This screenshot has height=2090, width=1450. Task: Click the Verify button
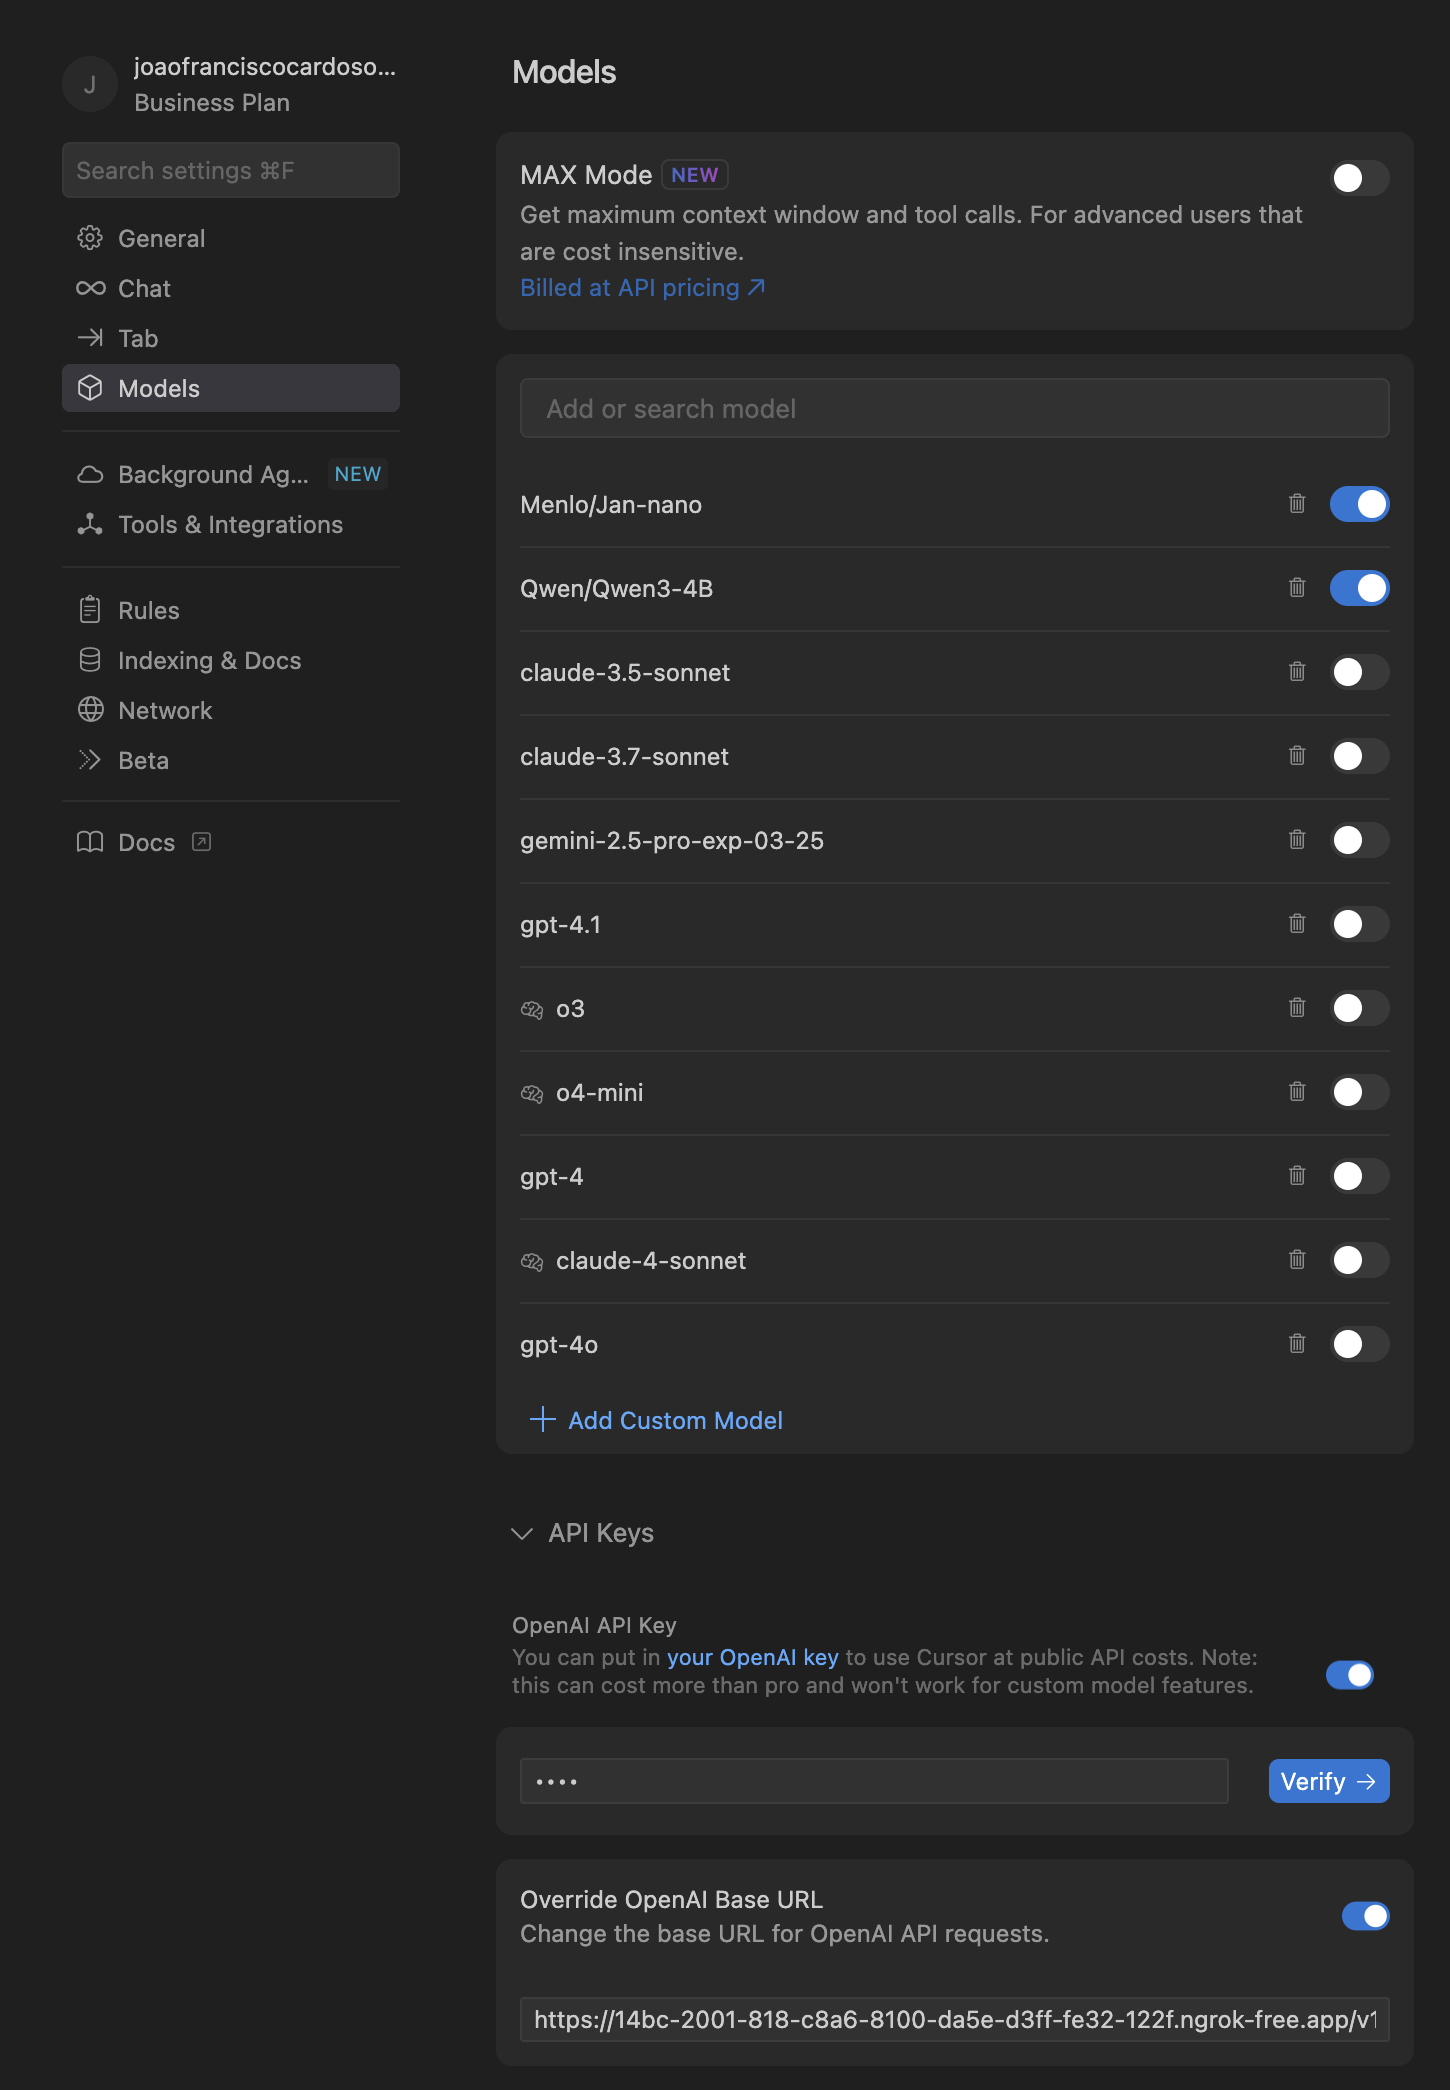pos(1328,1781)
